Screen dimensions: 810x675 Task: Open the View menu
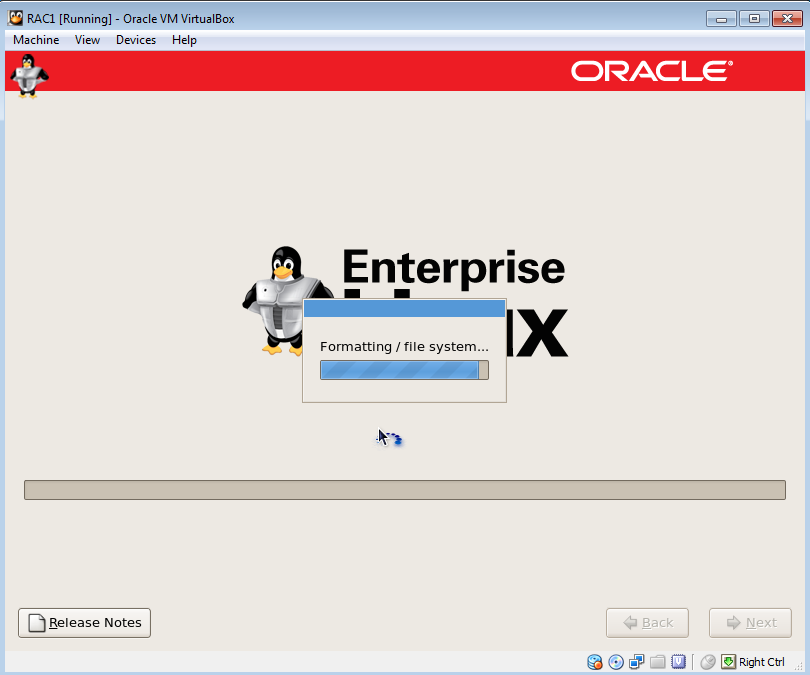(x=87, y=40)
